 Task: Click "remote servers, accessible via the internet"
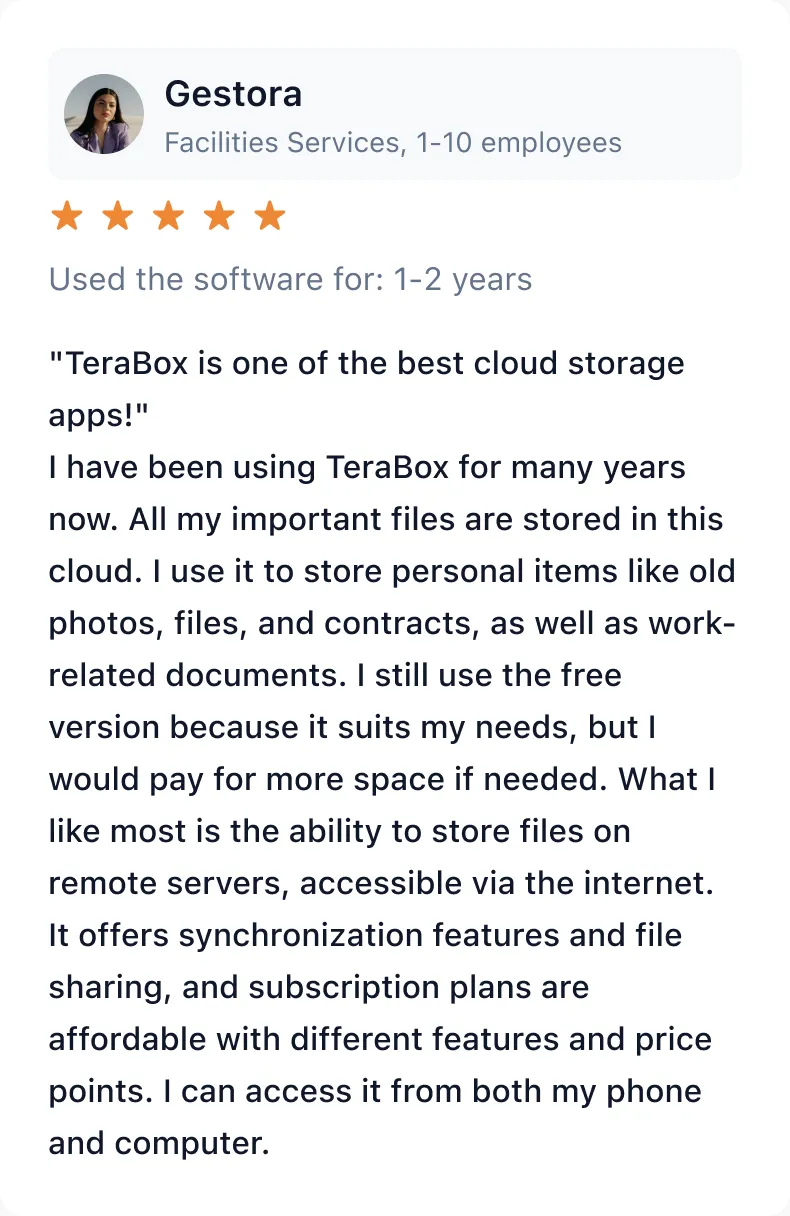(379, 883)
